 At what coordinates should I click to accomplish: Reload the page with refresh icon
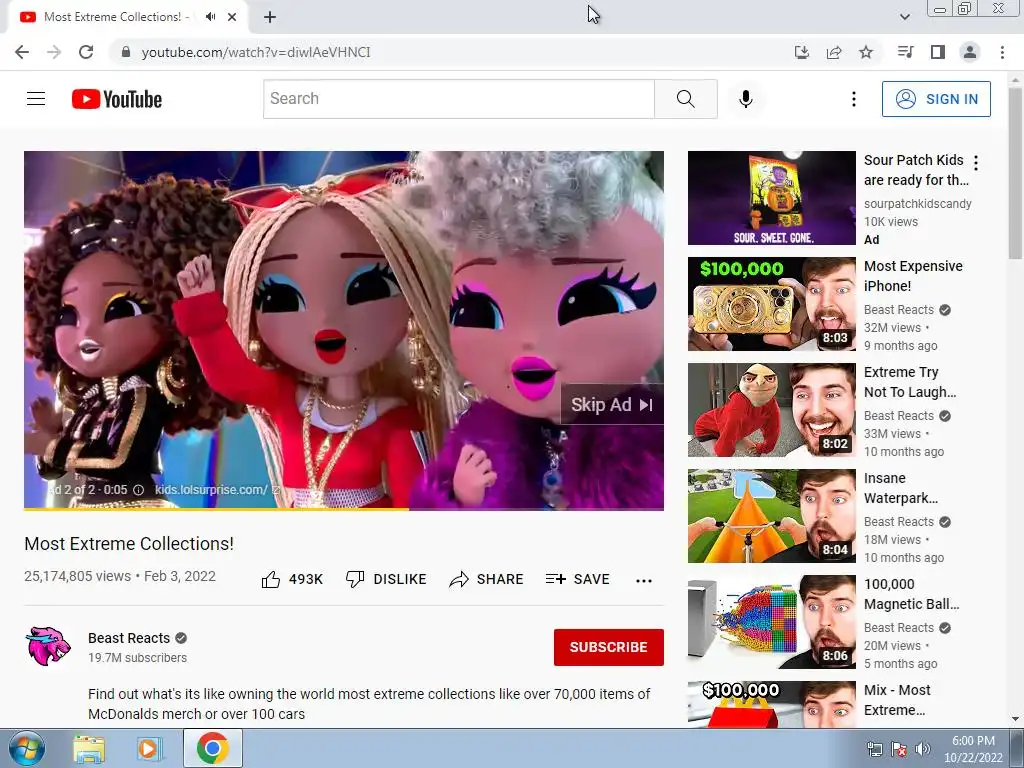[x=86, y=52]
